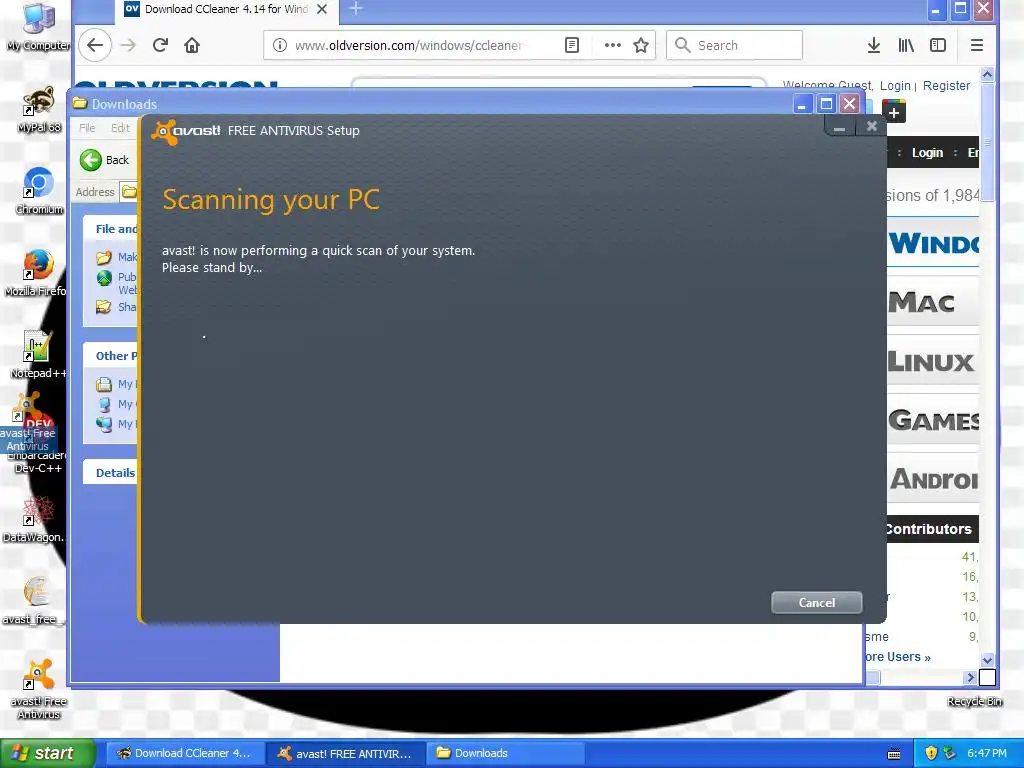Screen dimensions: 1024x768
Task: Open a new Firefox tab
Action: coord(356,8)
